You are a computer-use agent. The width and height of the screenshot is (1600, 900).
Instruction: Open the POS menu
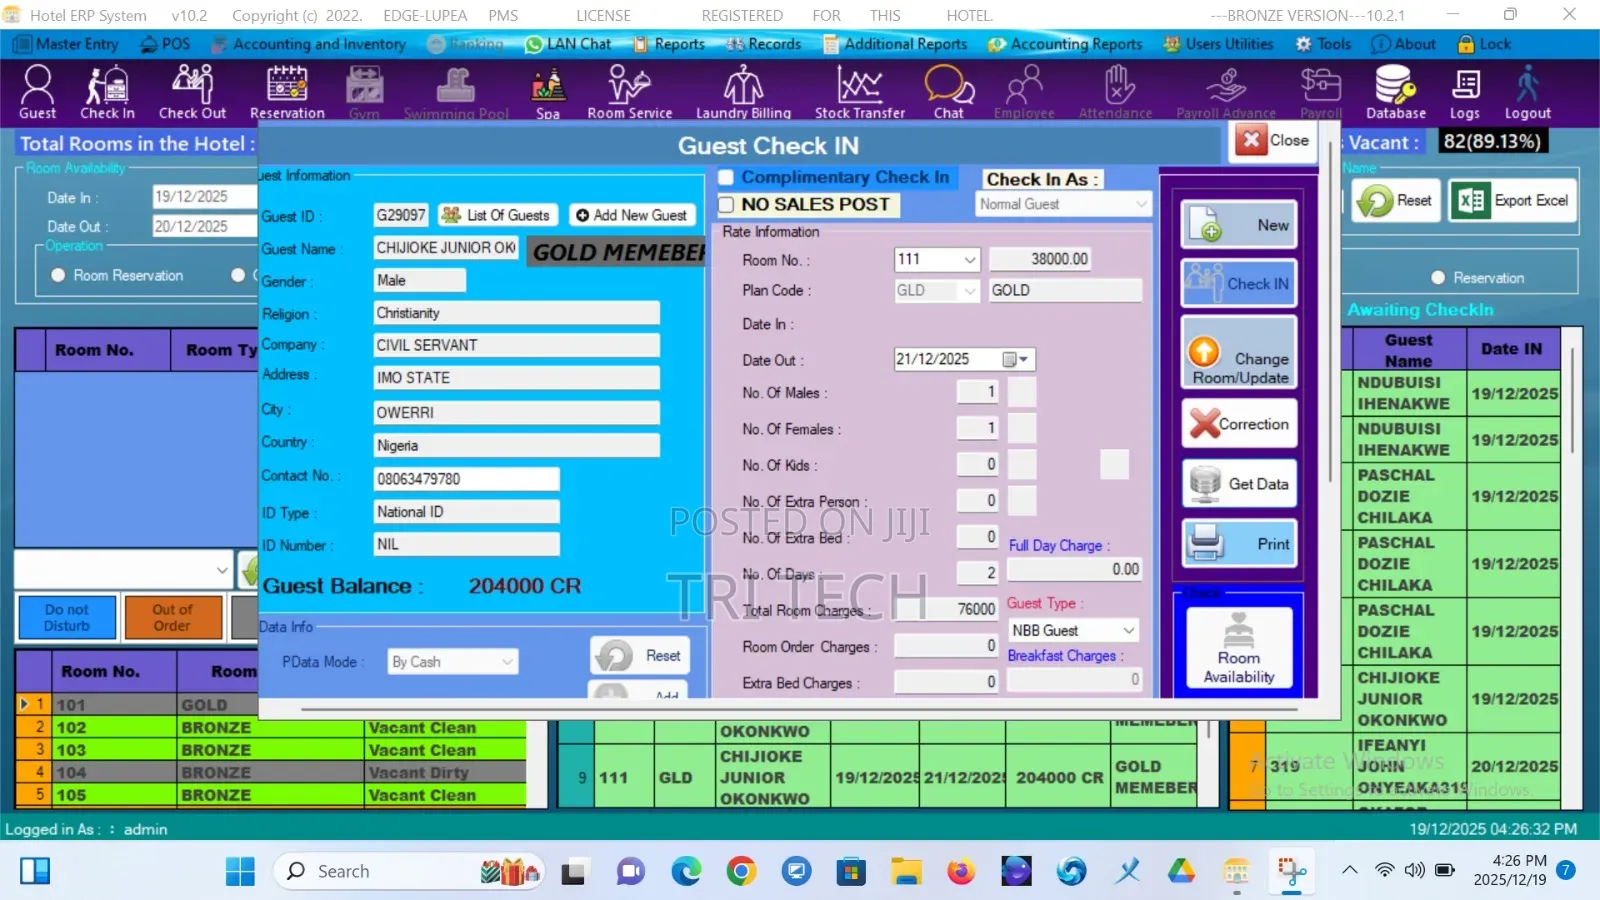(166, 44)
